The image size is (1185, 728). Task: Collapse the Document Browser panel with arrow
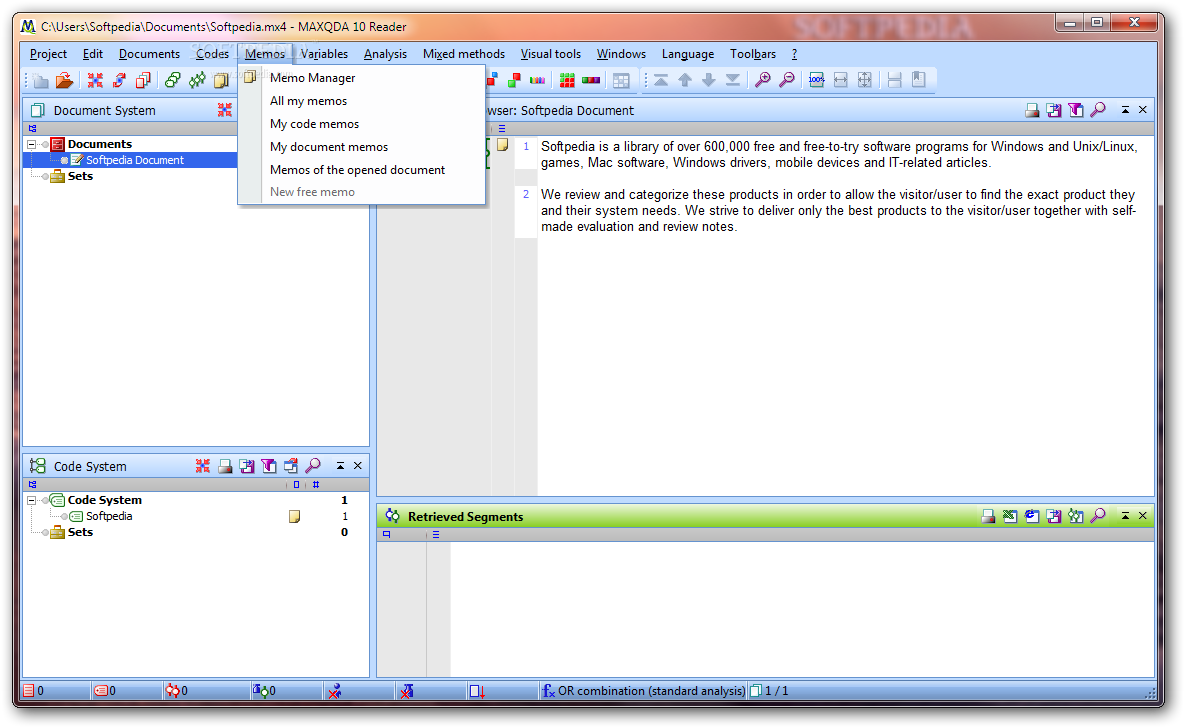[x=1125, y=110]
